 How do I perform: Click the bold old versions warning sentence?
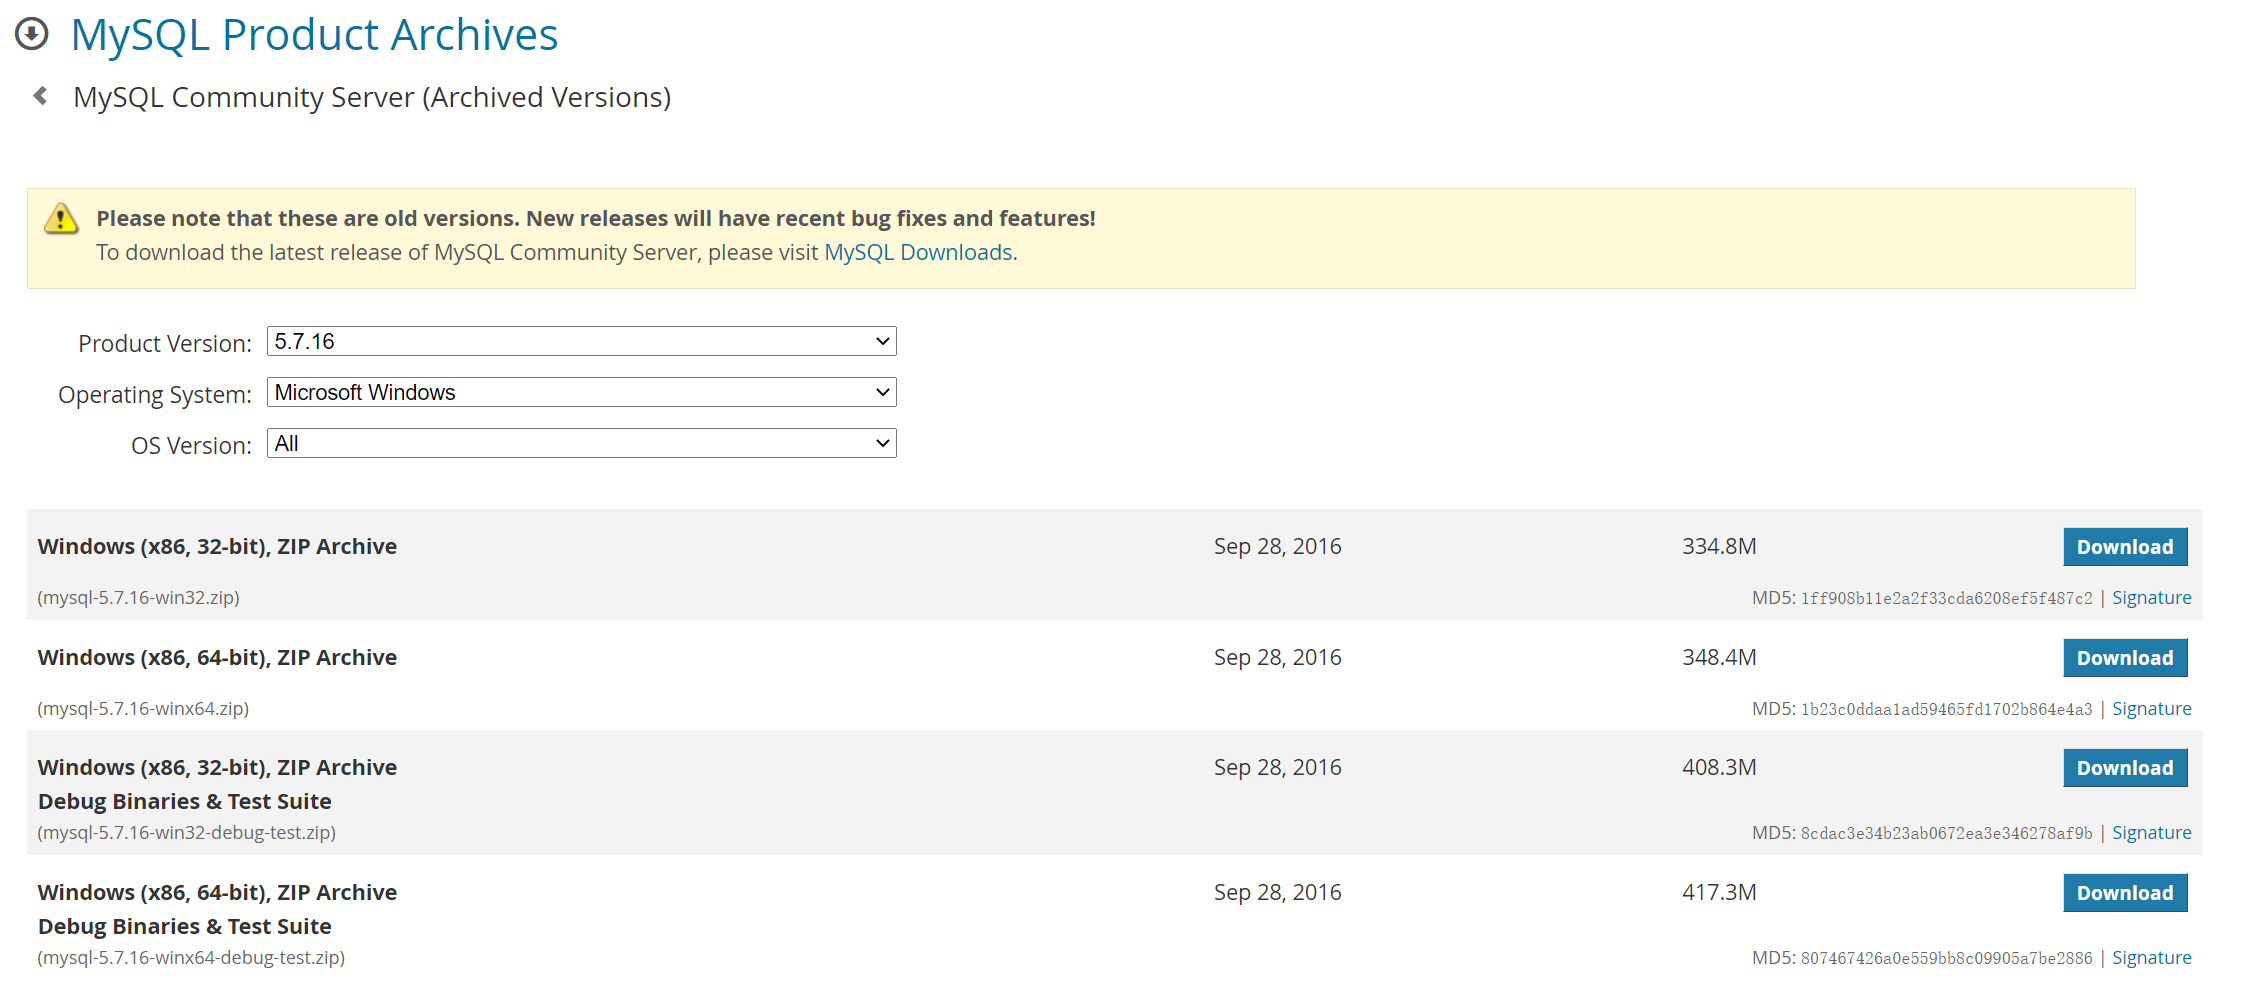[x=596, y=218]
